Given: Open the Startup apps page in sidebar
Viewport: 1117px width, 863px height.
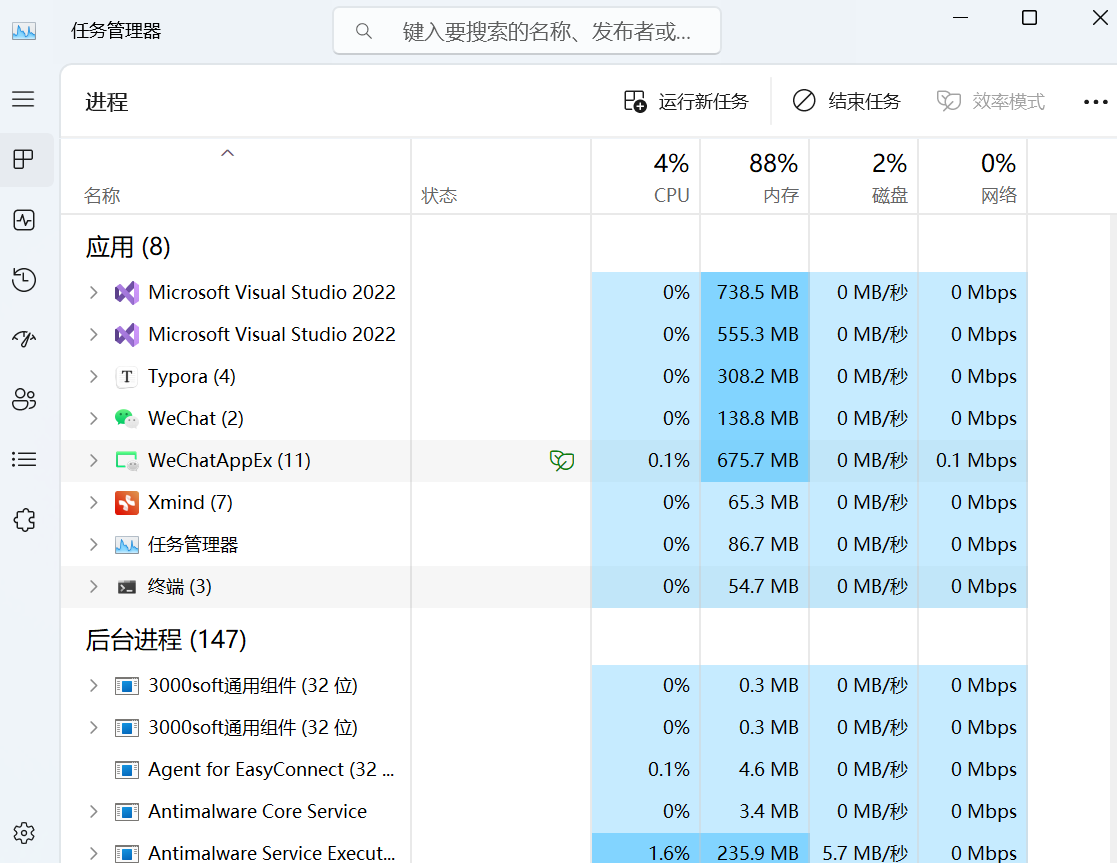Looking at the screenshot, I should (x=24, y=339).
